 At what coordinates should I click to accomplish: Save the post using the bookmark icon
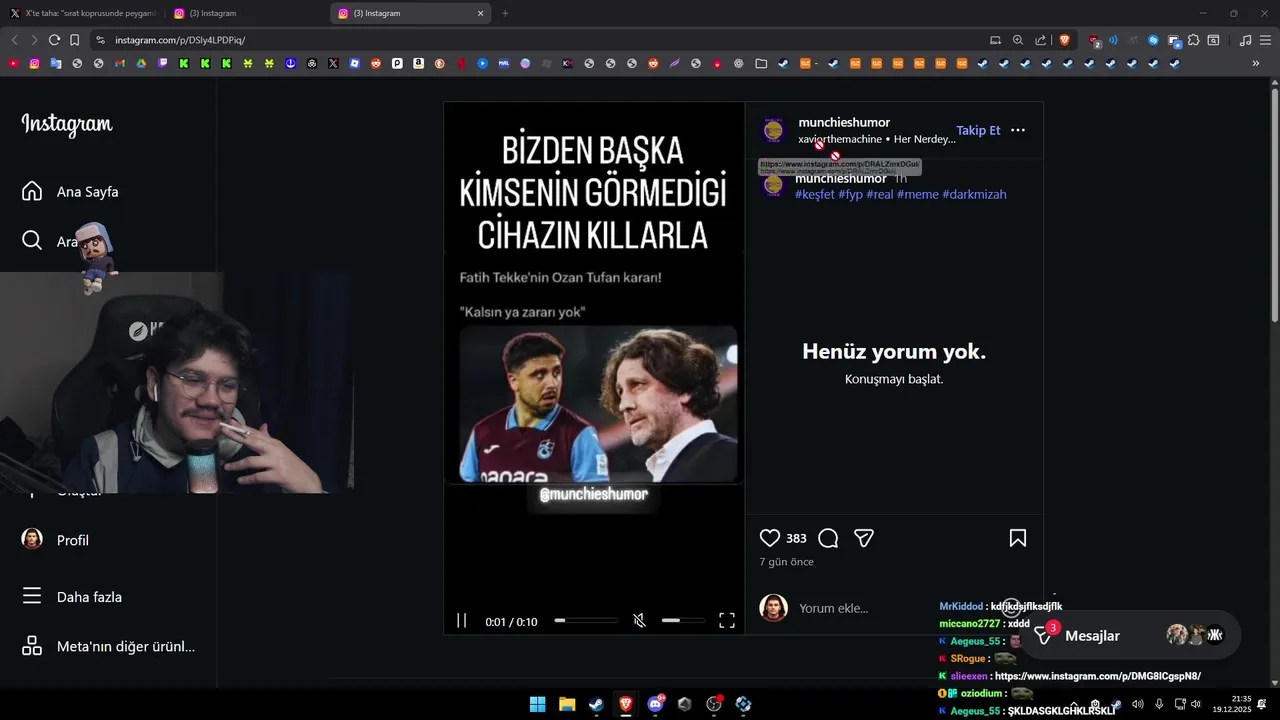(x=1018, y=538)
